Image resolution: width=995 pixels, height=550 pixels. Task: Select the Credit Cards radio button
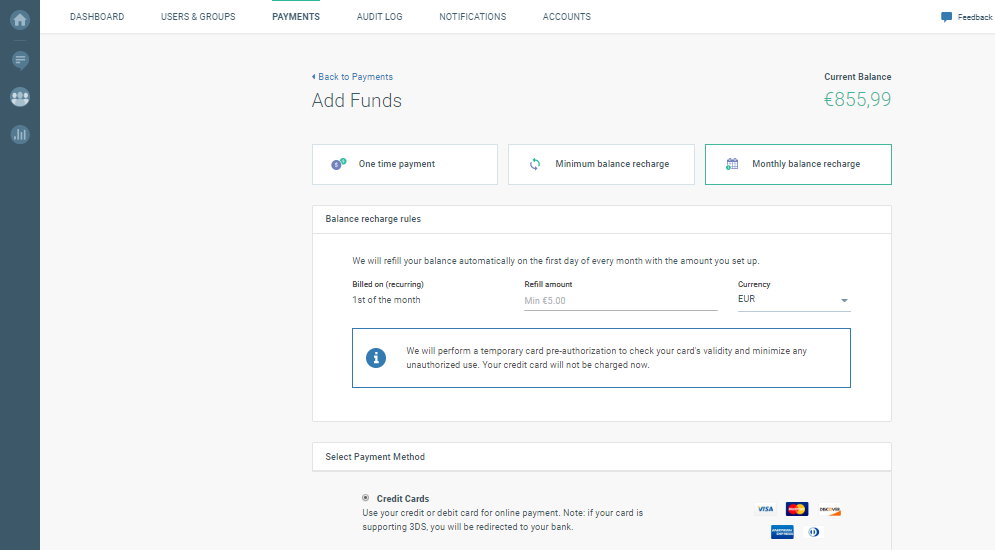[366, 497]
